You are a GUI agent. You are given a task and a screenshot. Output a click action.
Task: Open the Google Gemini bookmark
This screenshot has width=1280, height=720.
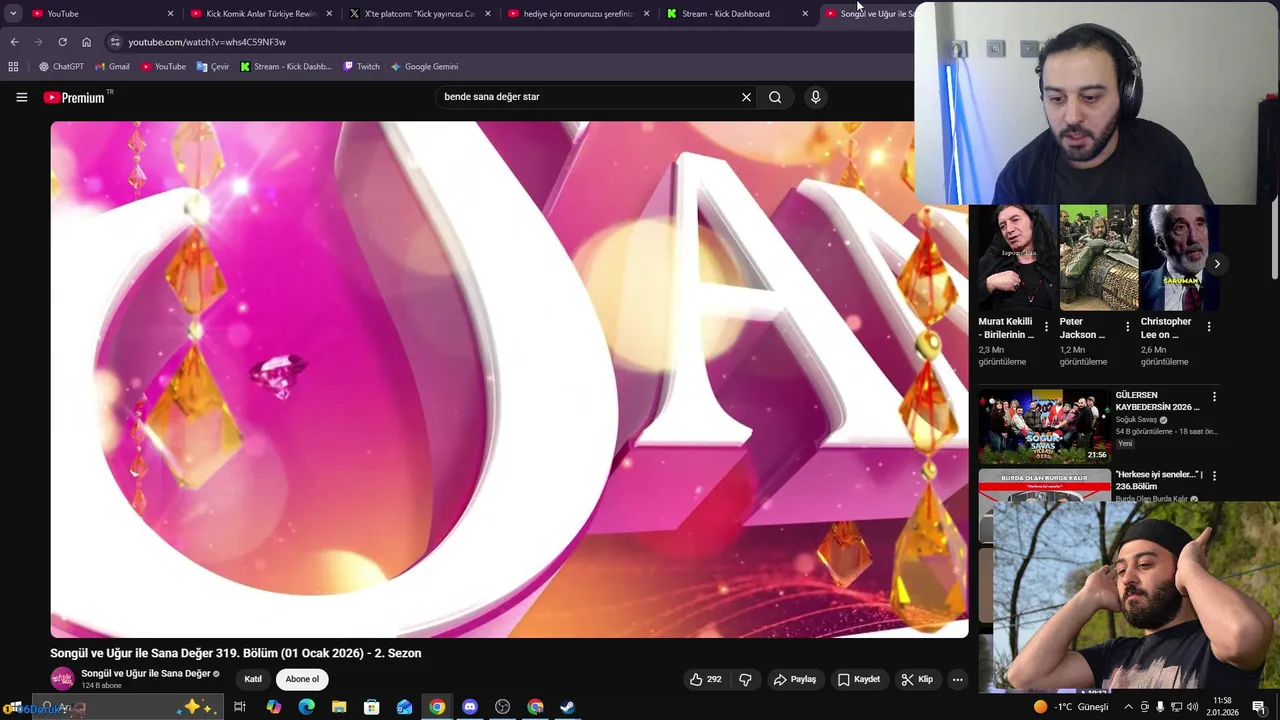coord(424,67)
